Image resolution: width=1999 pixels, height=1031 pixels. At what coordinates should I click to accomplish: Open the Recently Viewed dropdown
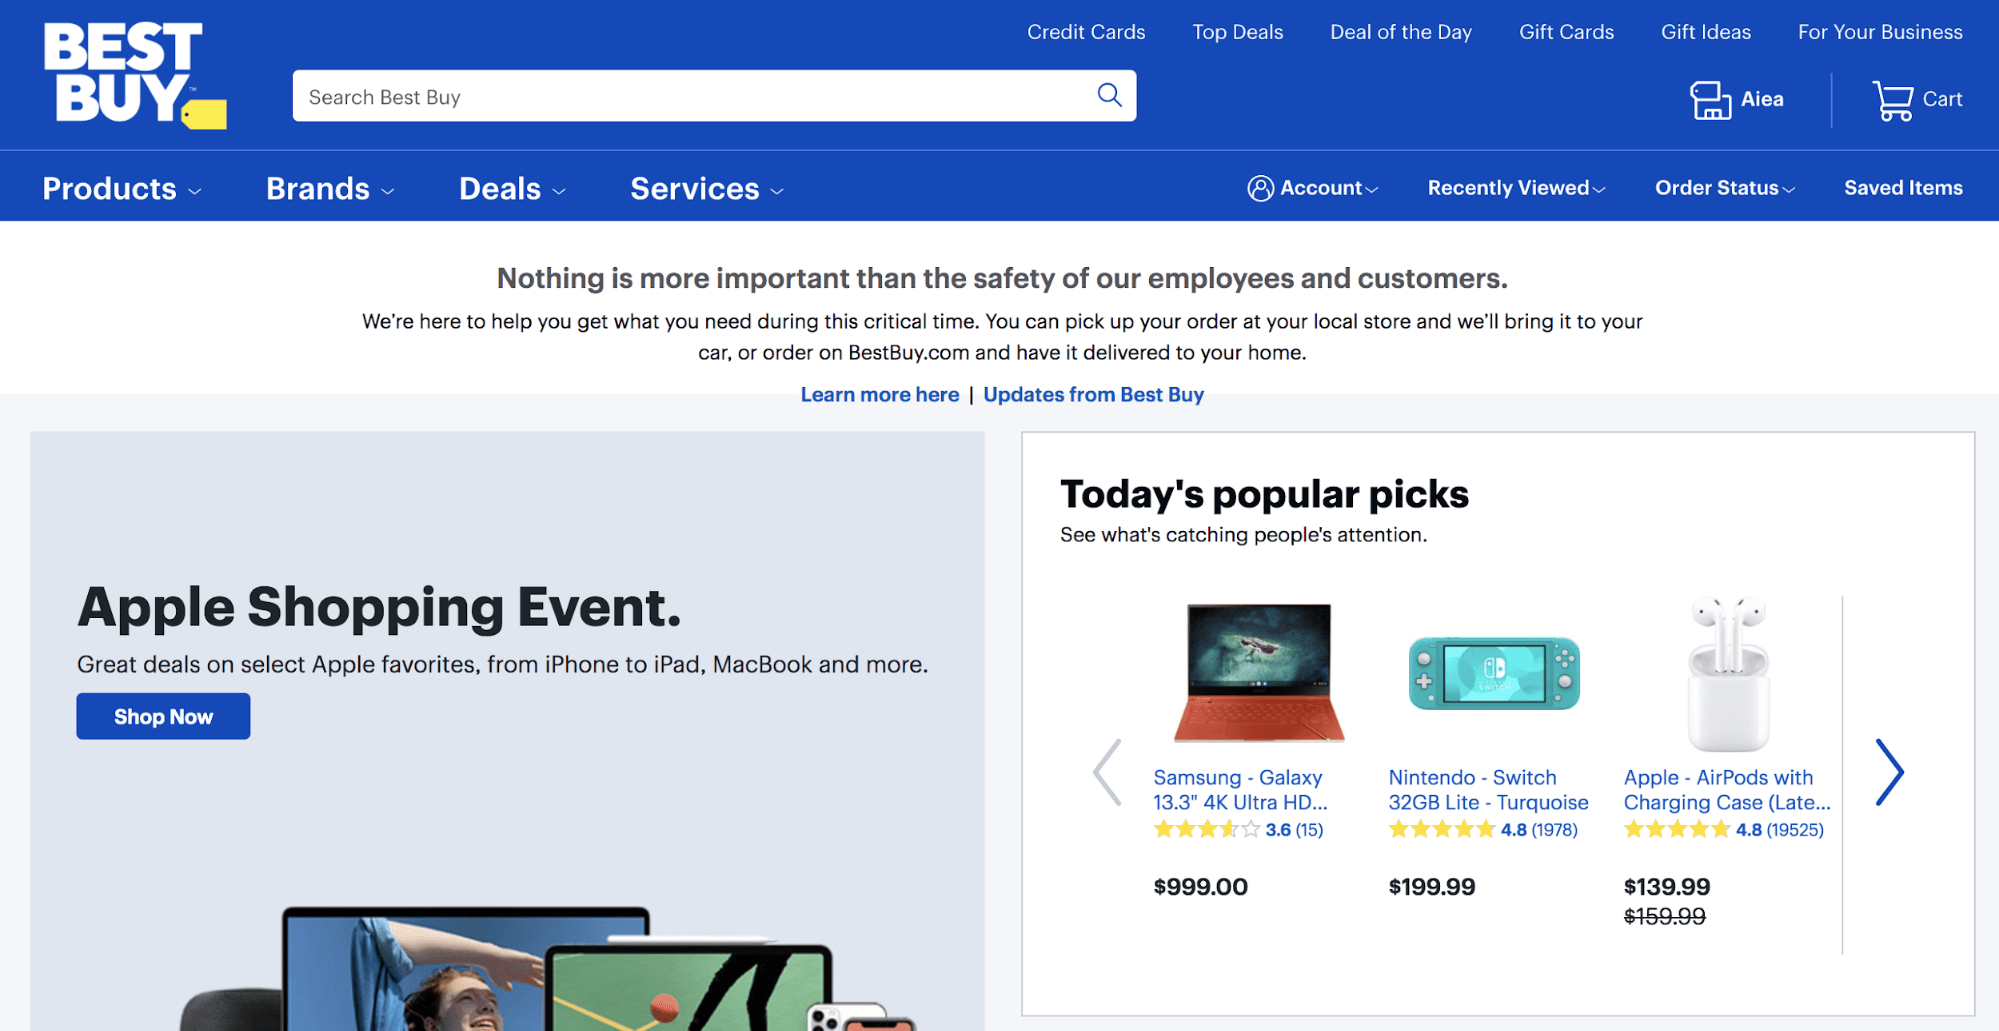pyautogui.click(x=1516, y=188)
